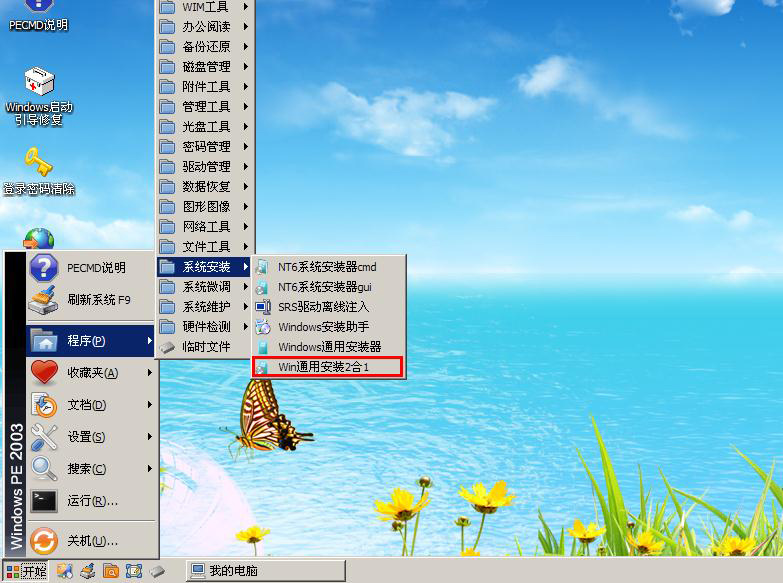Click the 临时文件 drive icon
The width and height of the screenshot is (783, 583).
coord(167,347)
